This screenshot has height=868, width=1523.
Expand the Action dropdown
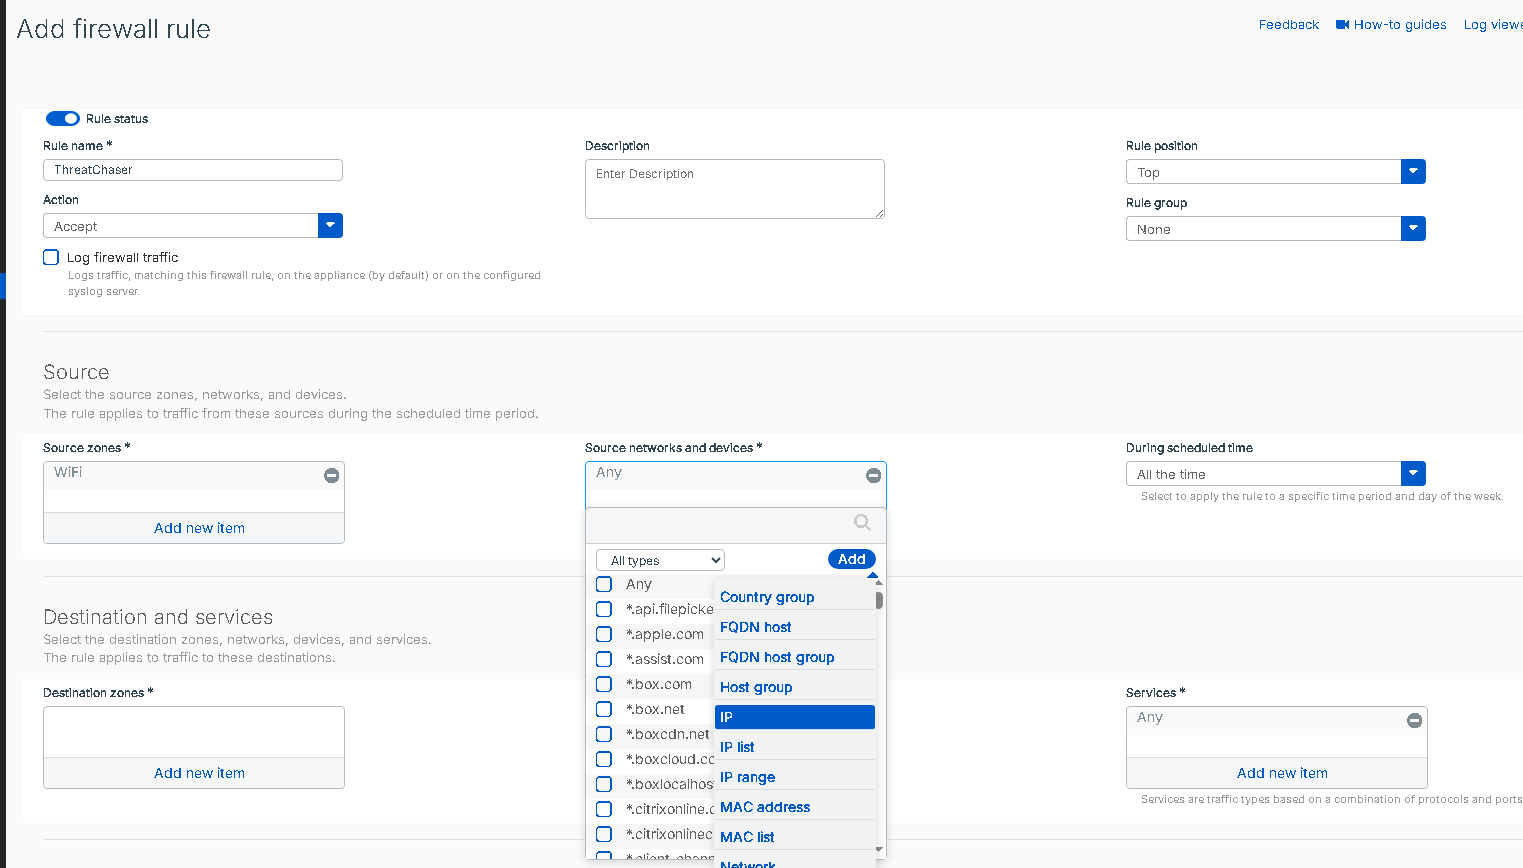[x=330, y=226]
